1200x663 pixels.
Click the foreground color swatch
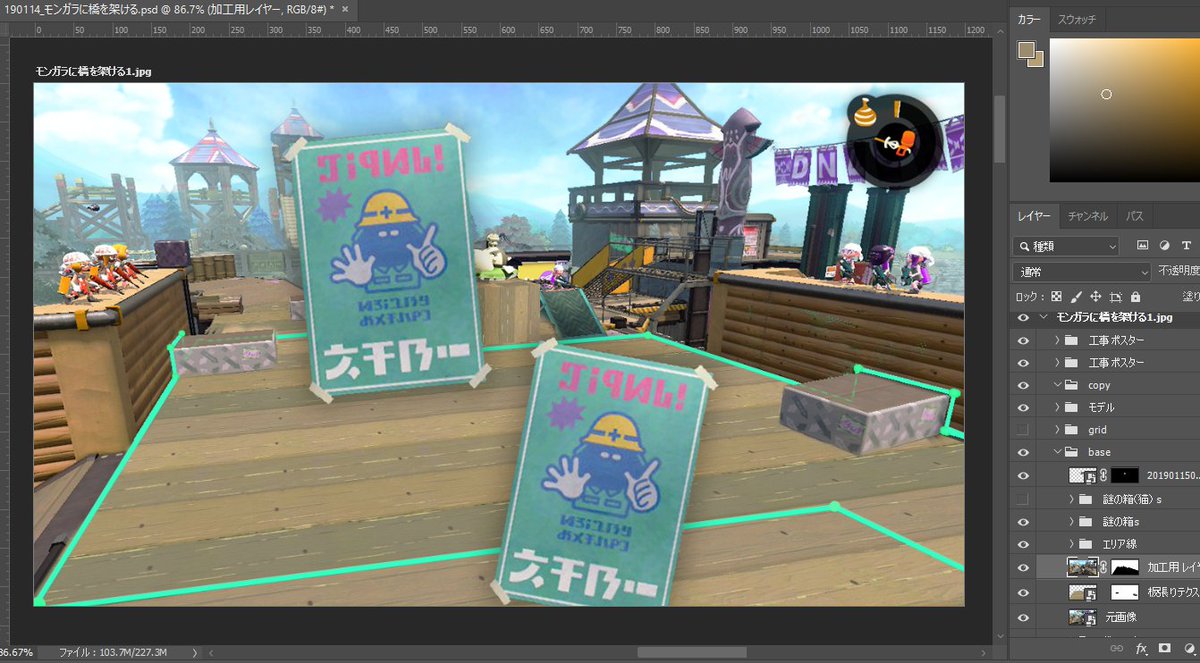coord(1024,48)
